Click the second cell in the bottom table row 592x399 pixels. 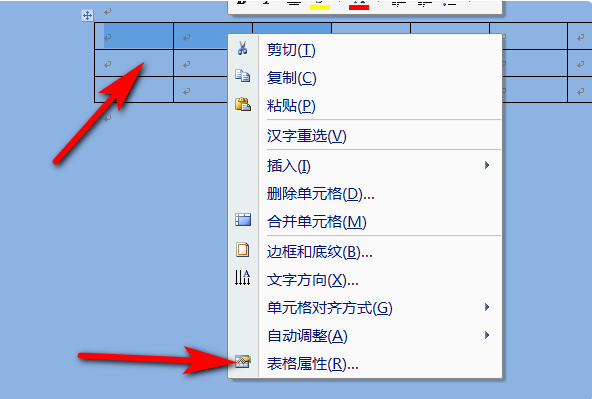point(201,90)
